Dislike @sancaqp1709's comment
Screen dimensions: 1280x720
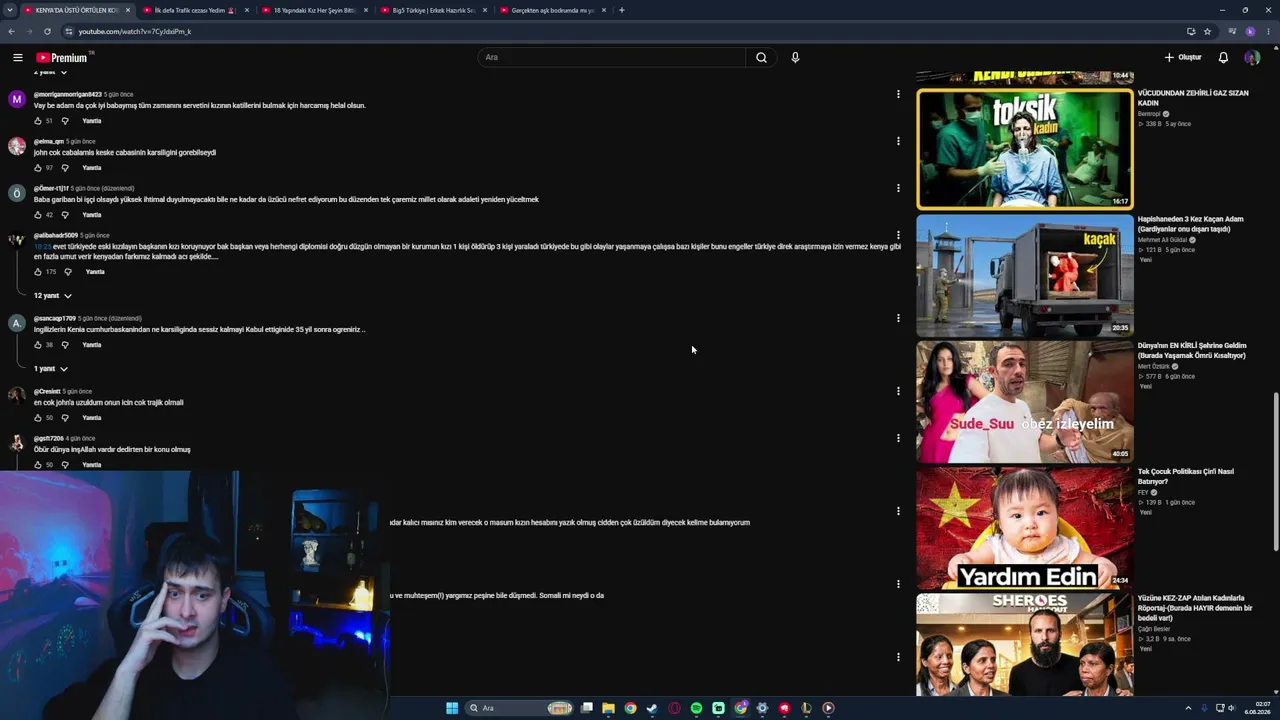click(65, 345)
